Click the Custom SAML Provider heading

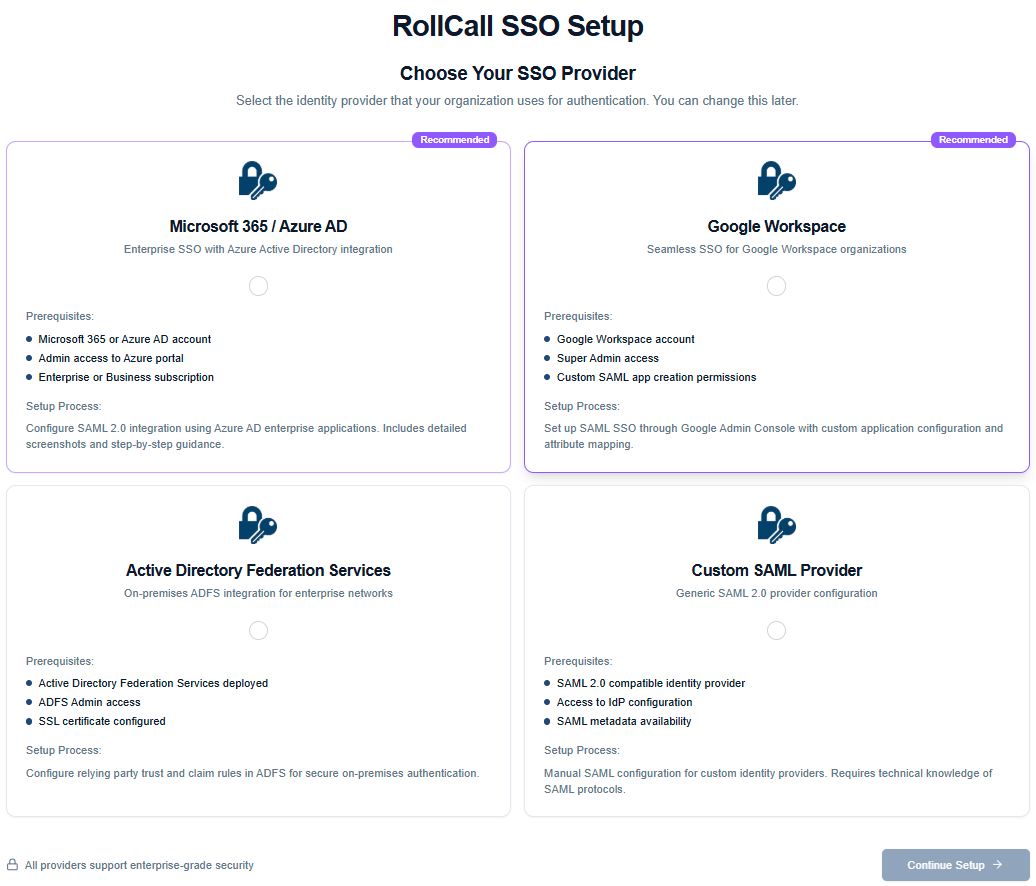pos(776,570)
